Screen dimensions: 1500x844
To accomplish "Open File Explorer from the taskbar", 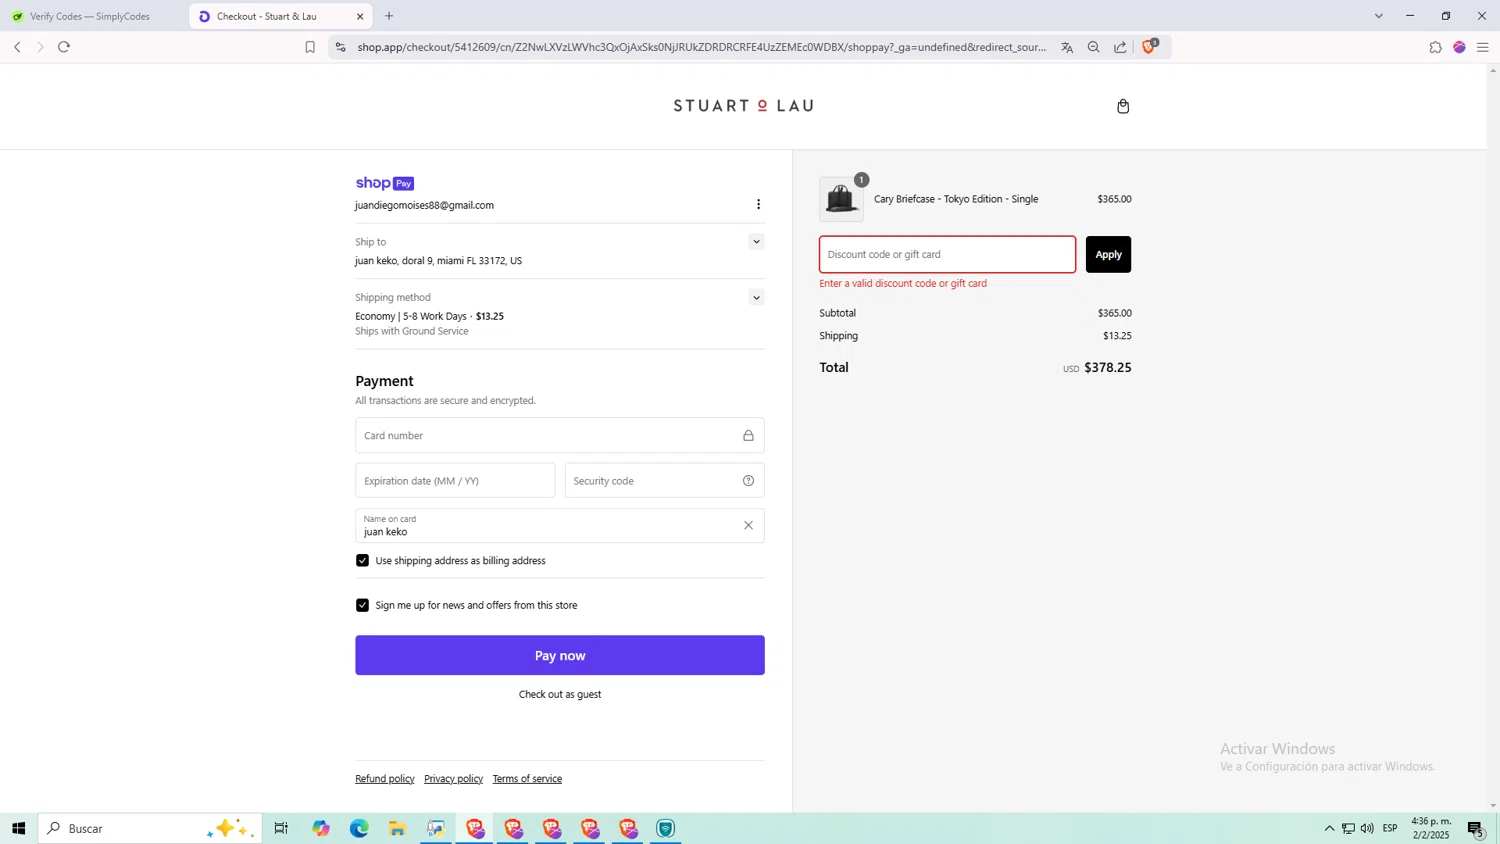I will 397,828.
